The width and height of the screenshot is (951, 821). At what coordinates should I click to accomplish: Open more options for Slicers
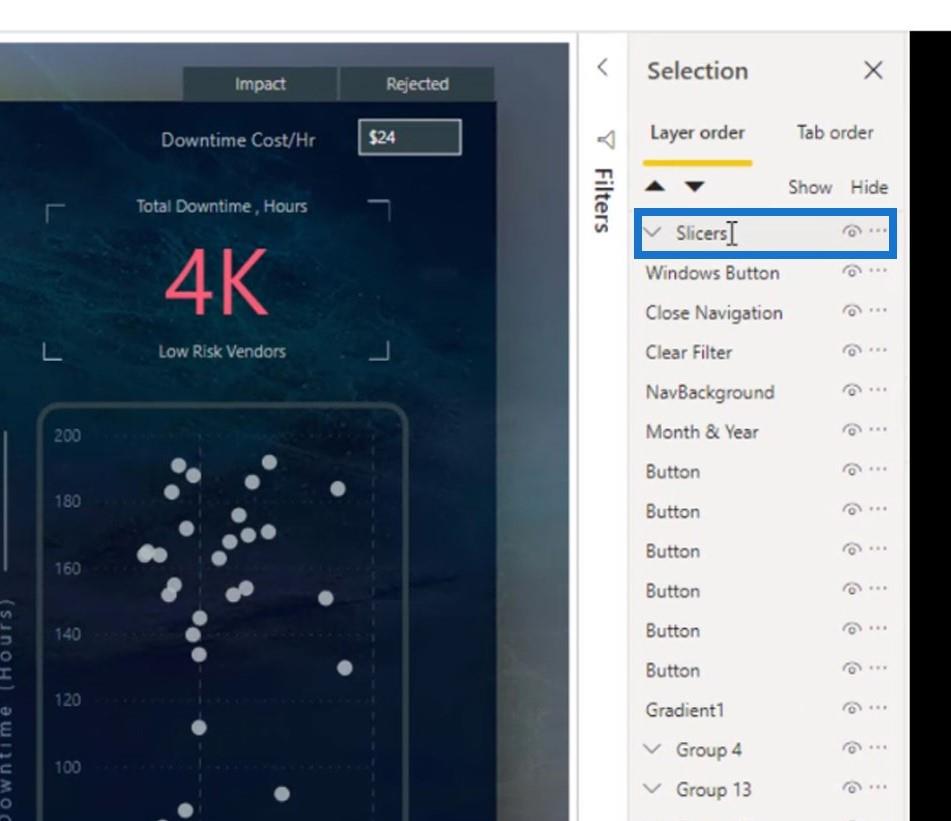(878, 231)
